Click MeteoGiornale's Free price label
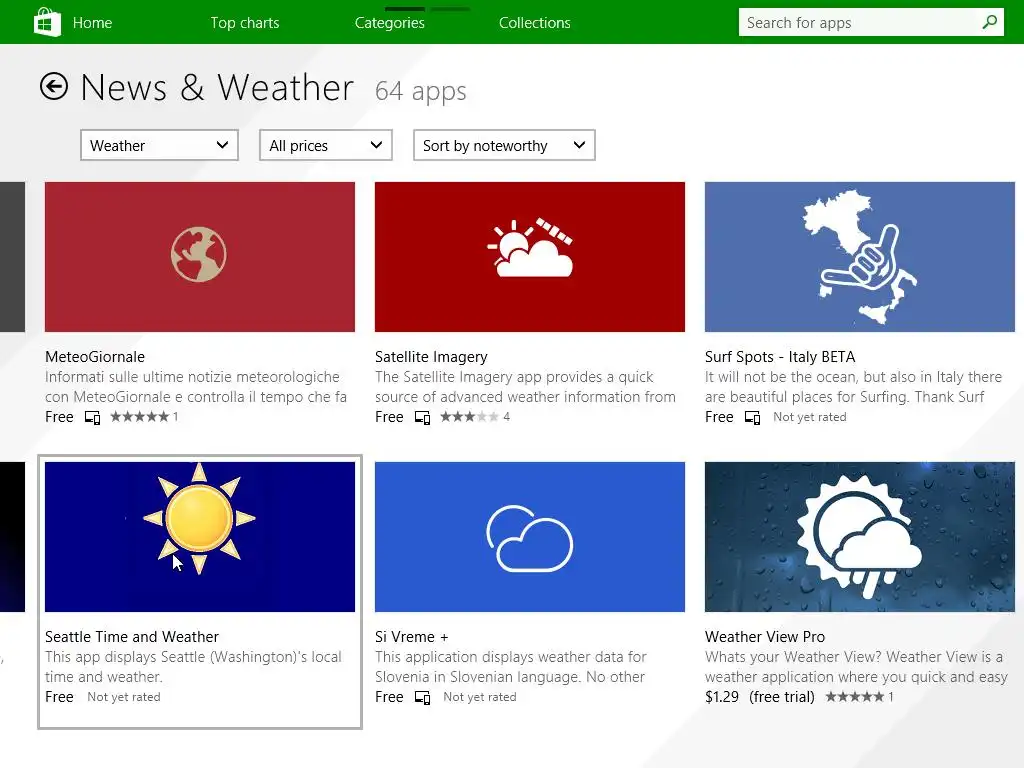The height and width of the screenshot is (768, 1024). pos(59,417)
